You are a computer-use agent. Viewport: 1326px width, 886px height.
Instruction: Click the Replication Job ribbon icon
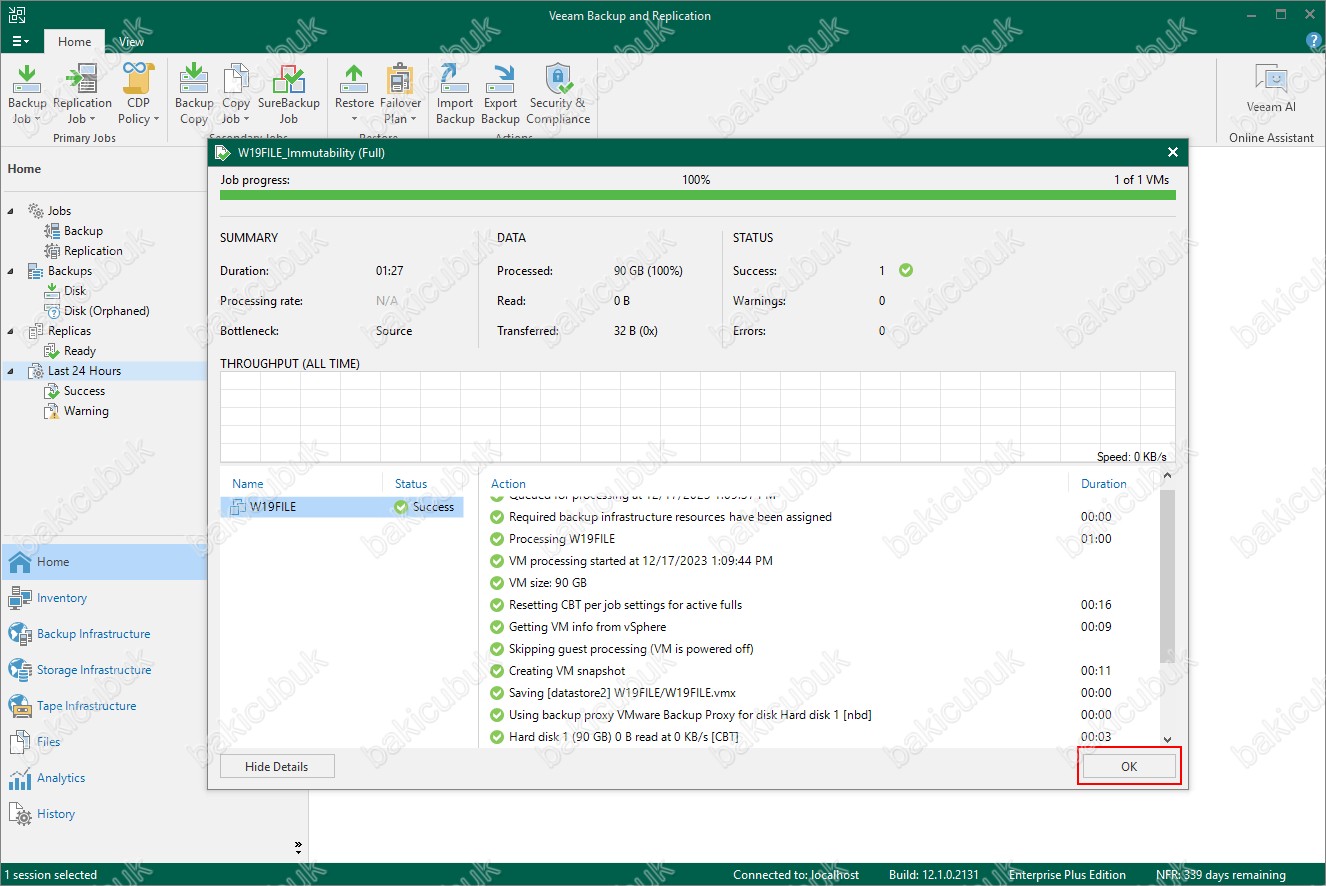pos(82,93)
